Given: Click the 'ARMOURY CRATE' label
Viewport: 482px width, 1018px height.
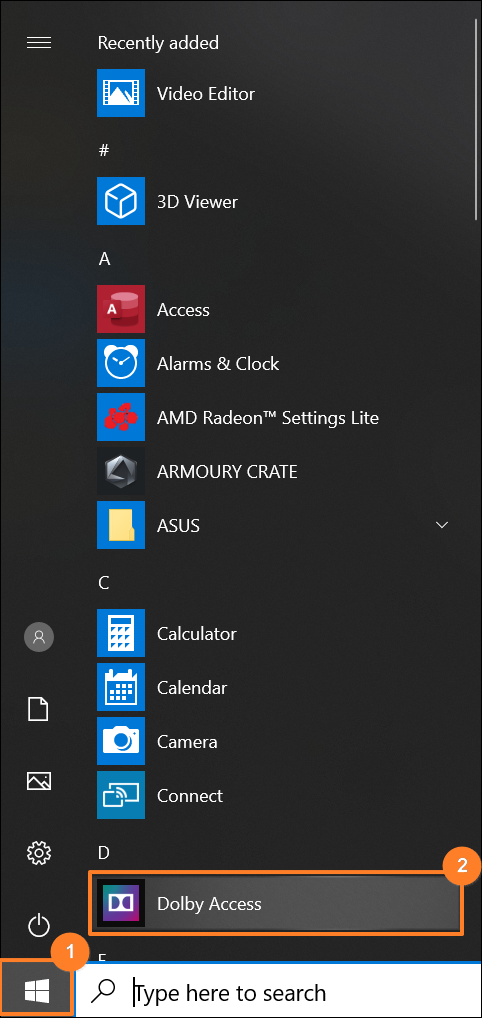Looking at the screenshot, I should [x=227, y=471].
